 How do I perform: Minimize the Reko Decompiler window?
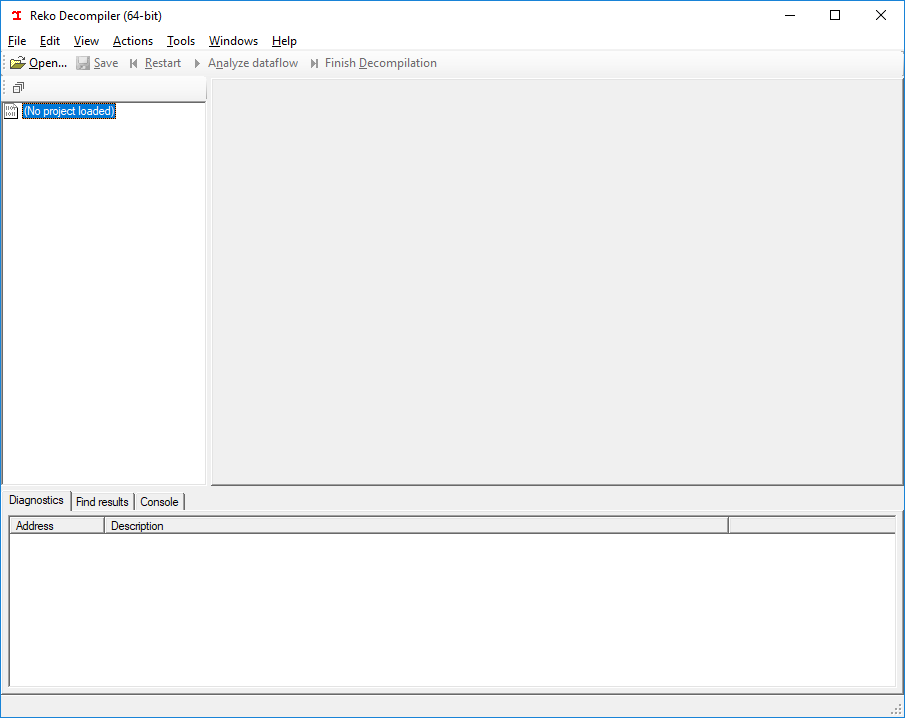click(x=790, y=16)
